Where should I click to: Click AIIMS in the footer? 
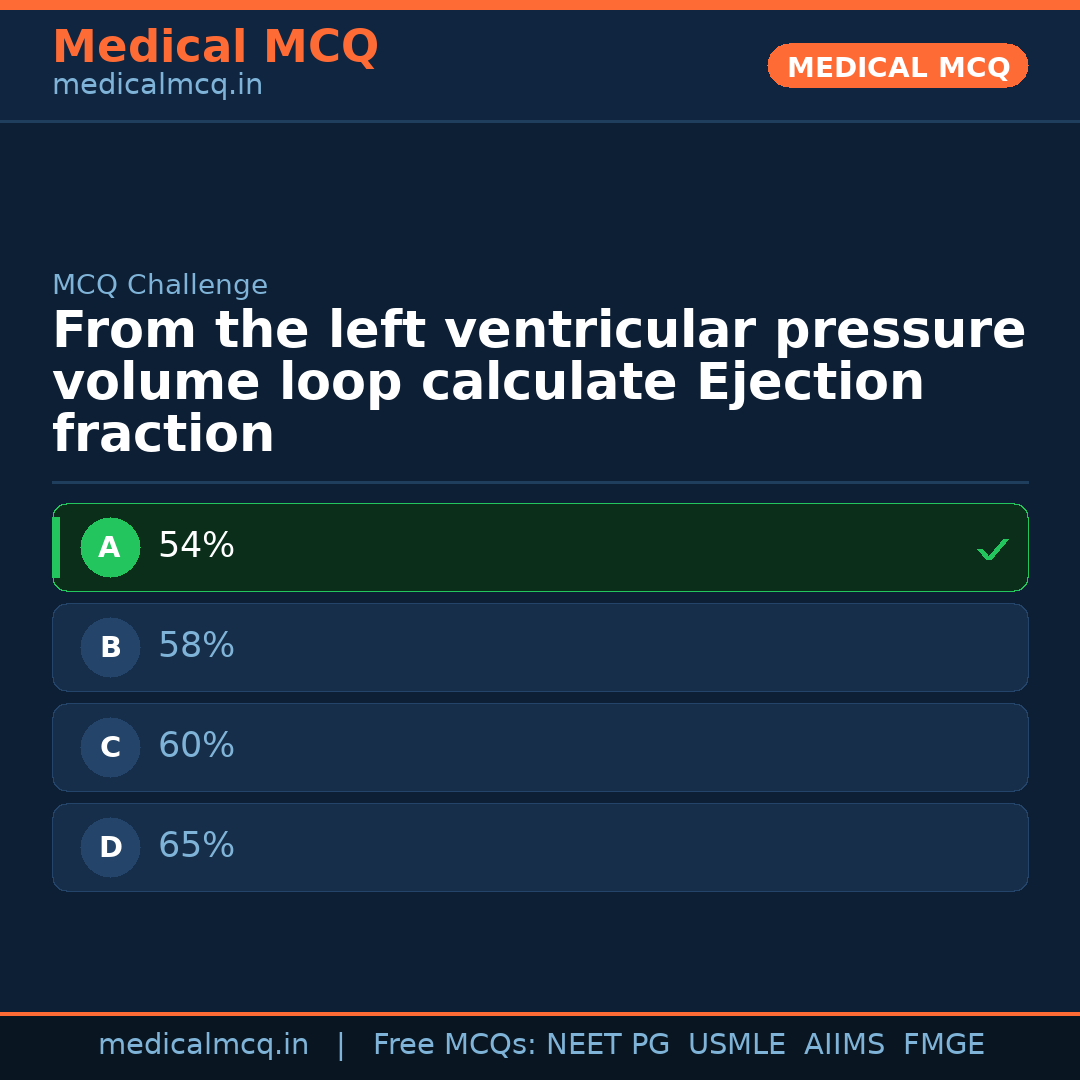click(844, 1045)
